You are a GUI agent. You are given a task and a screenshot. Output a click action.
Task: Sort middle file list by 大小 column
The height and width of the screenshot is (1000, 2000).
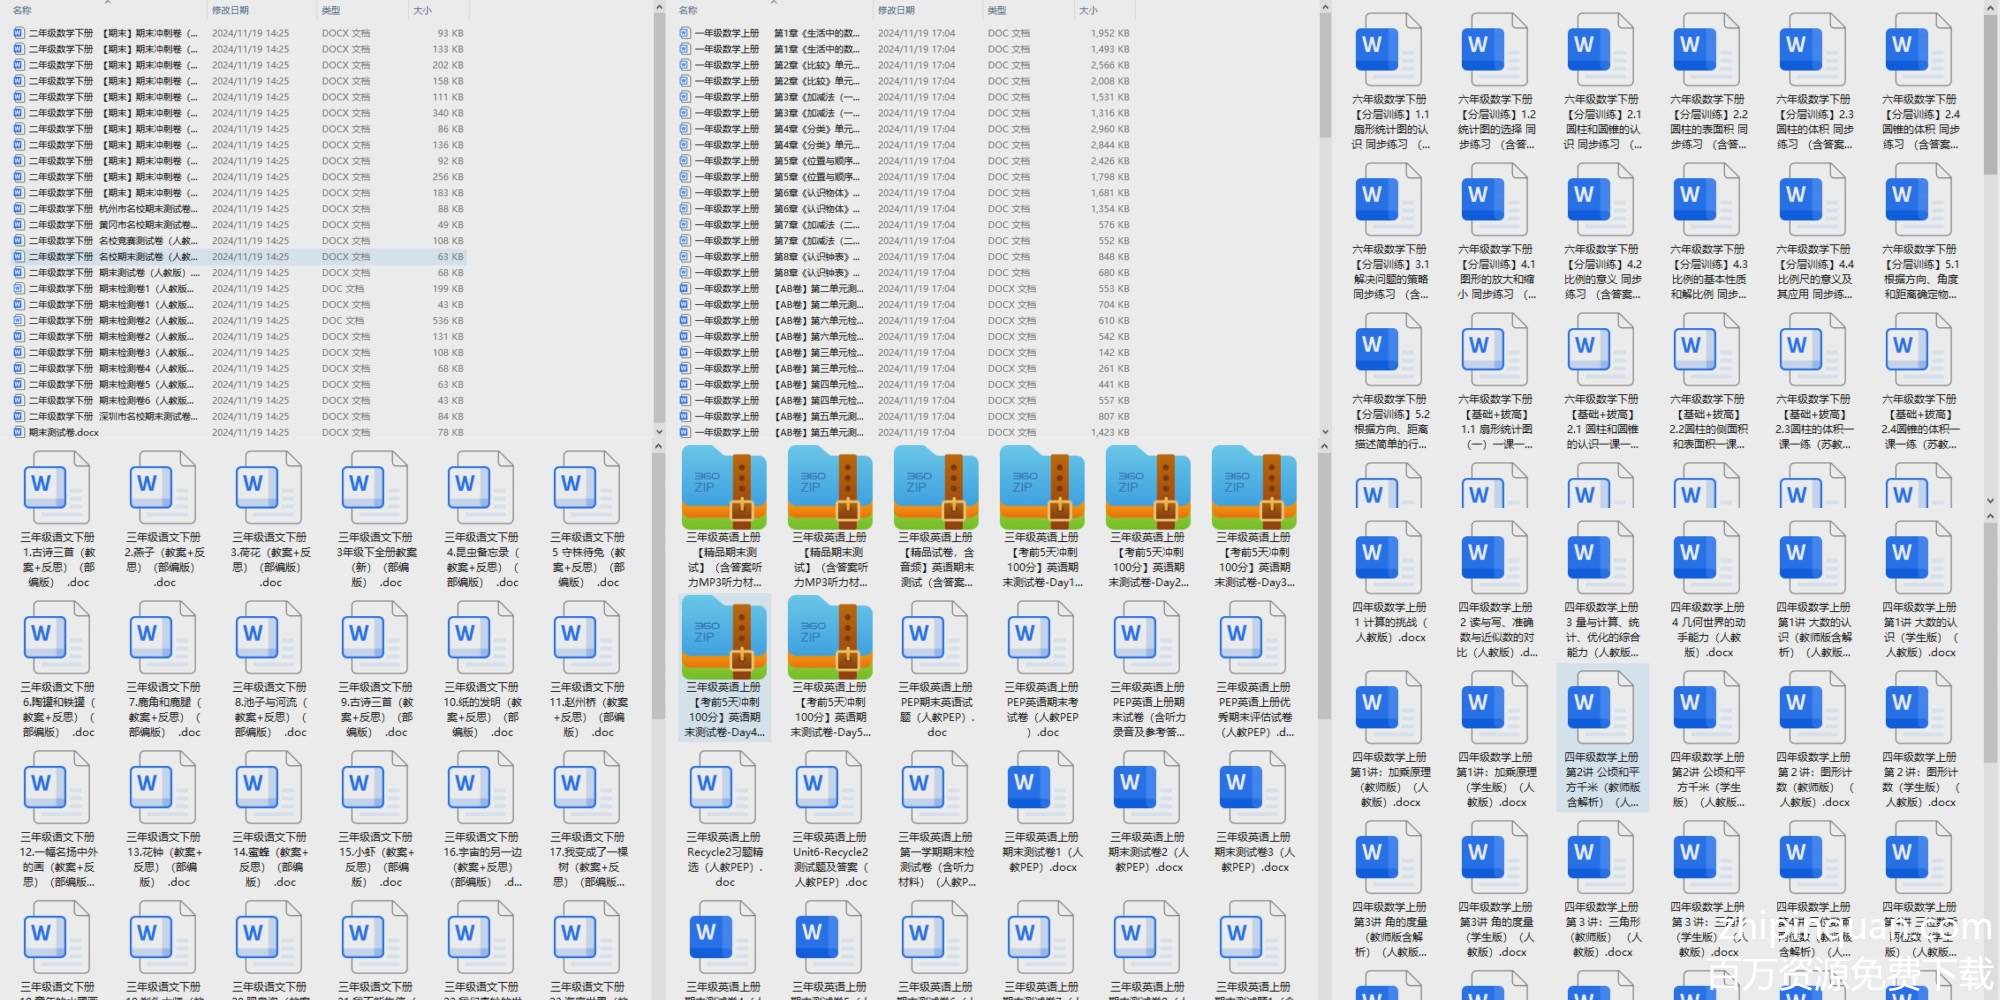tap(1089, 10)
